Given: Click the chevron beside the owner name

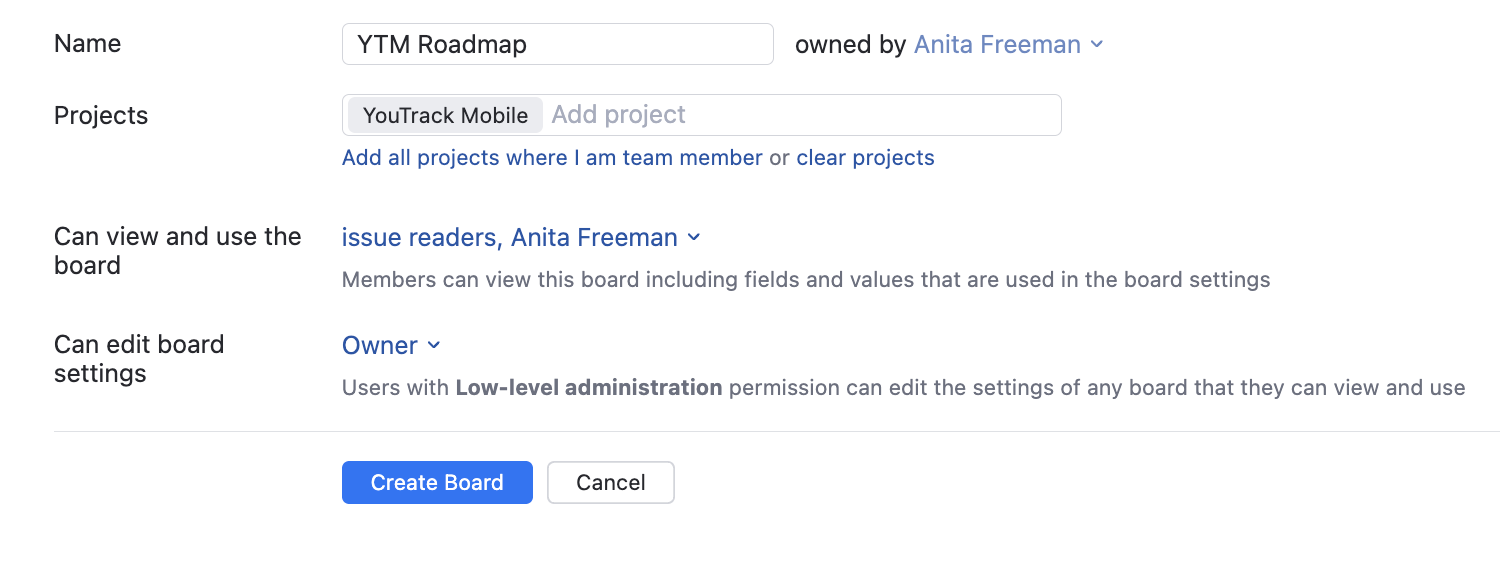Looking at the screenshot, I should pos(1097,44).
